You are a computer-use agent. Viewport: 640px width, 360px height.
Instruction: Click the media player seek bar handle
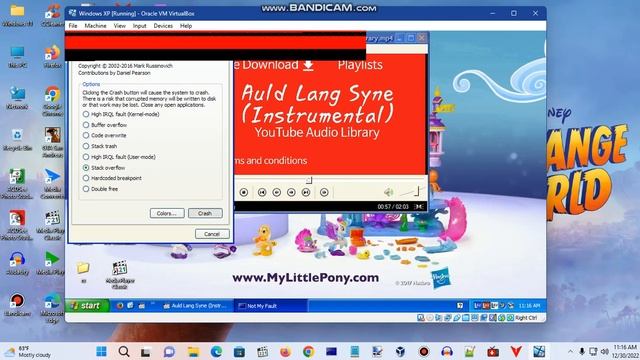click(x=309, y=180)
